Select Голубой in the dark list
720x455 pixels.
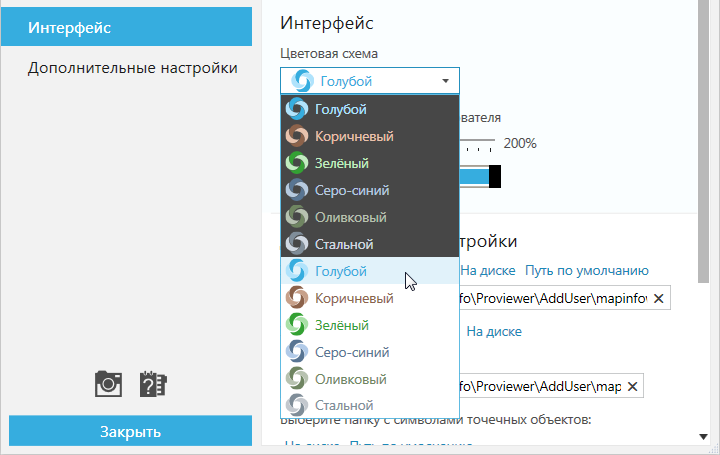(370, 109)
